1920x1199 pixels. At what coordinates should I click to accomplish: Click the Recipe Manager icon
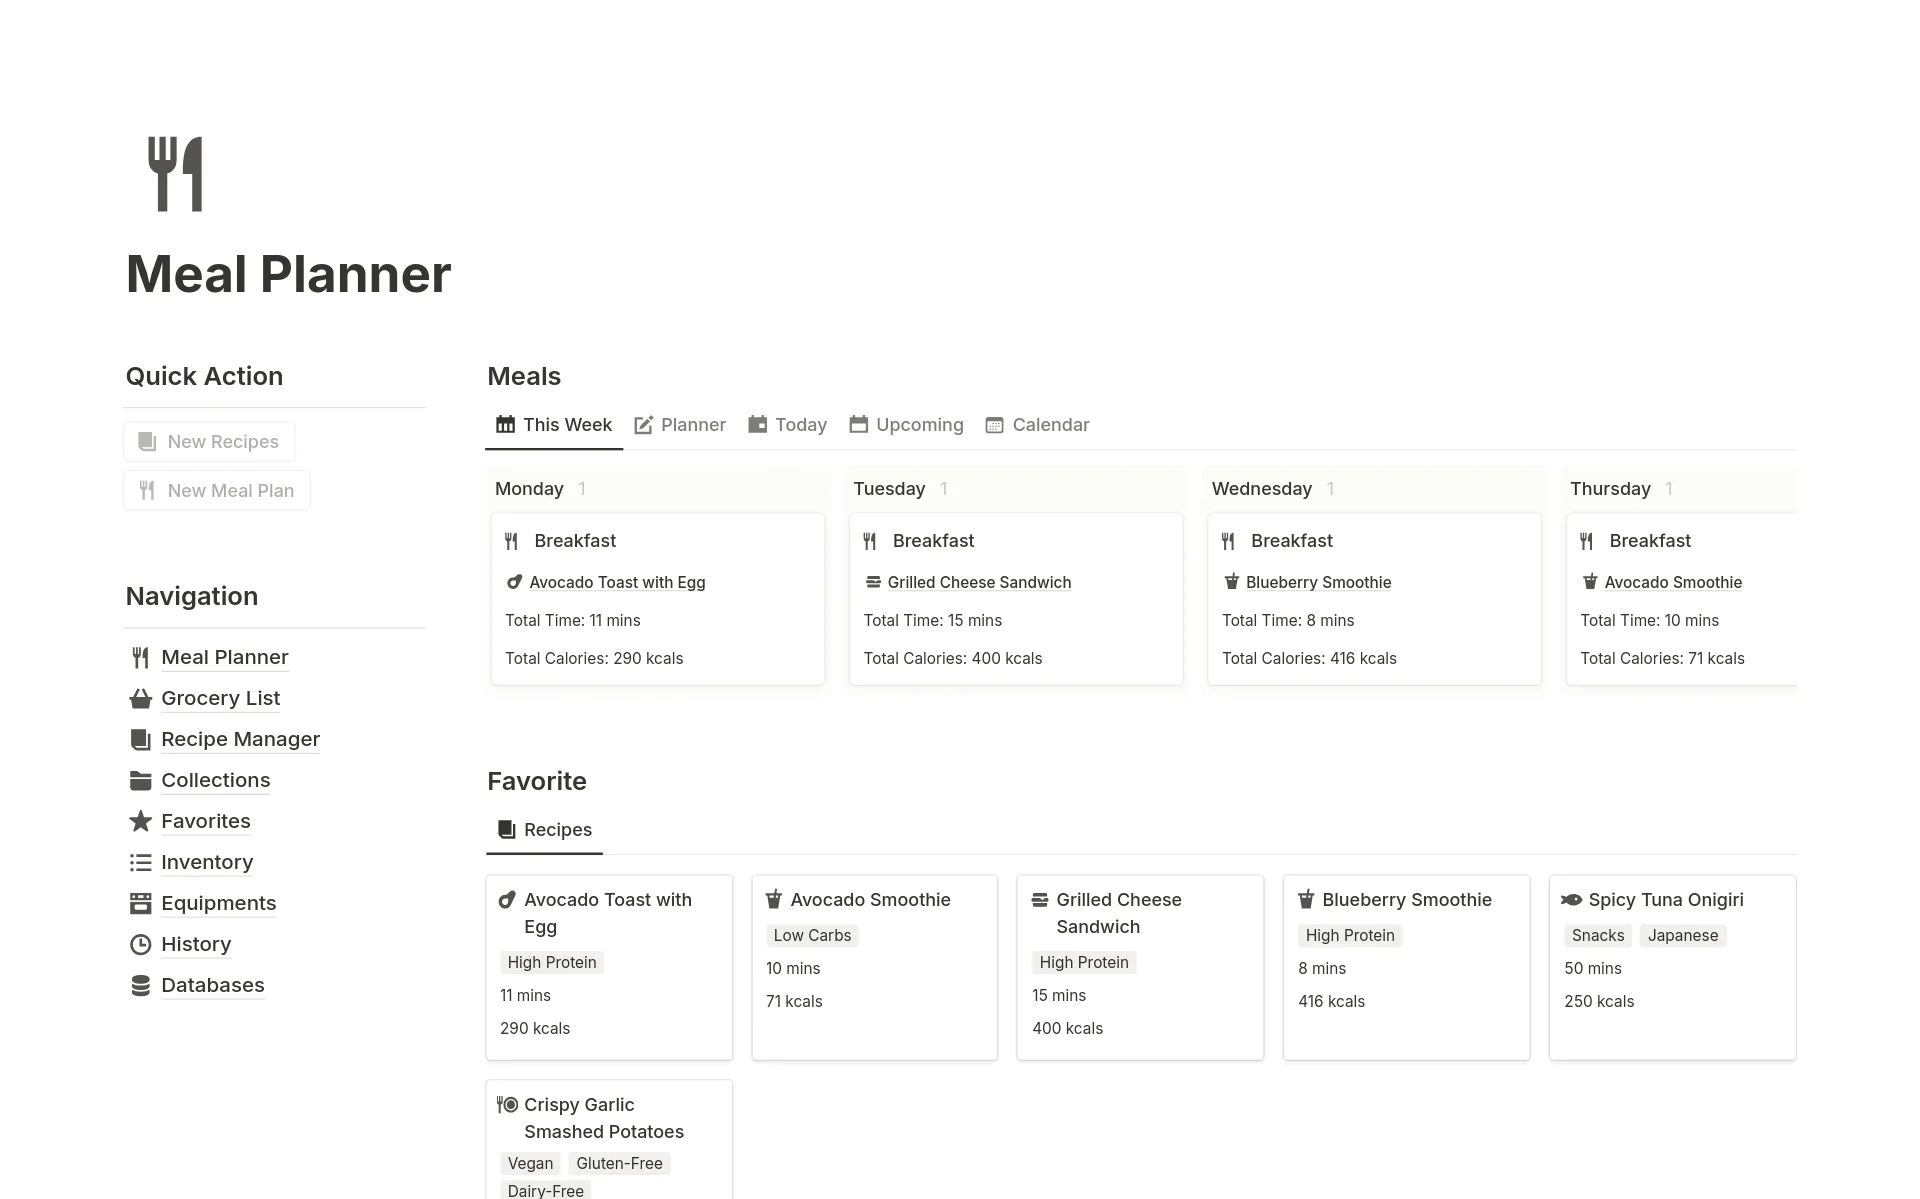pos(138,738)
